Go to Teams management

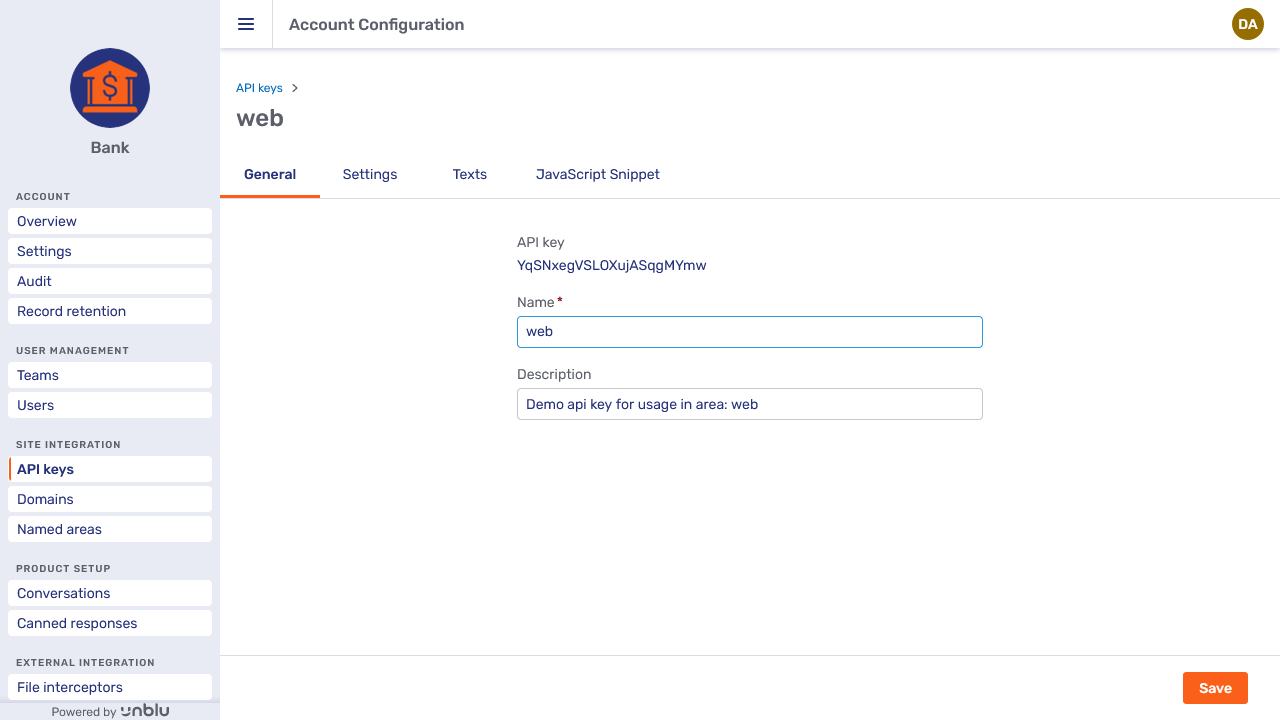(x=110, y=375)
